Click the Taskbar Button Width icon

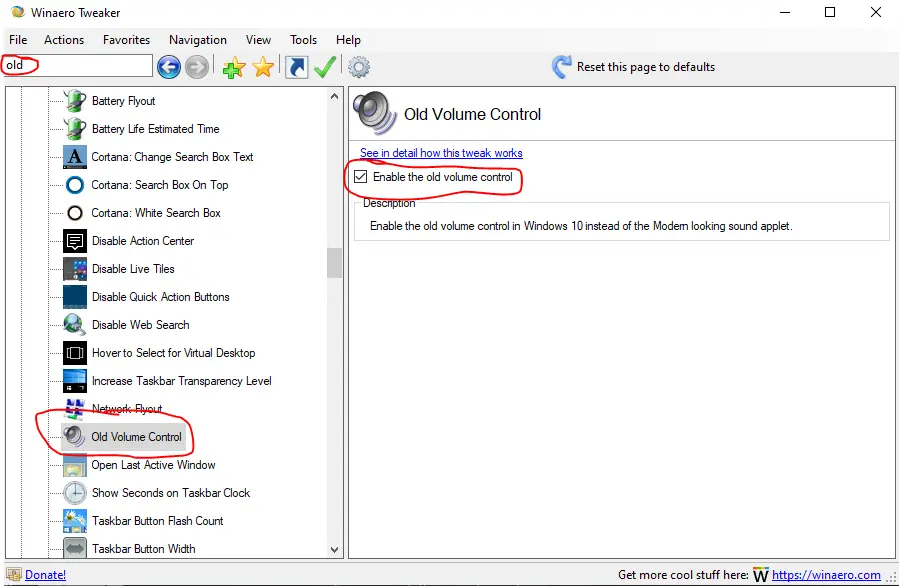pyautogui.click(x=75, y=549)
